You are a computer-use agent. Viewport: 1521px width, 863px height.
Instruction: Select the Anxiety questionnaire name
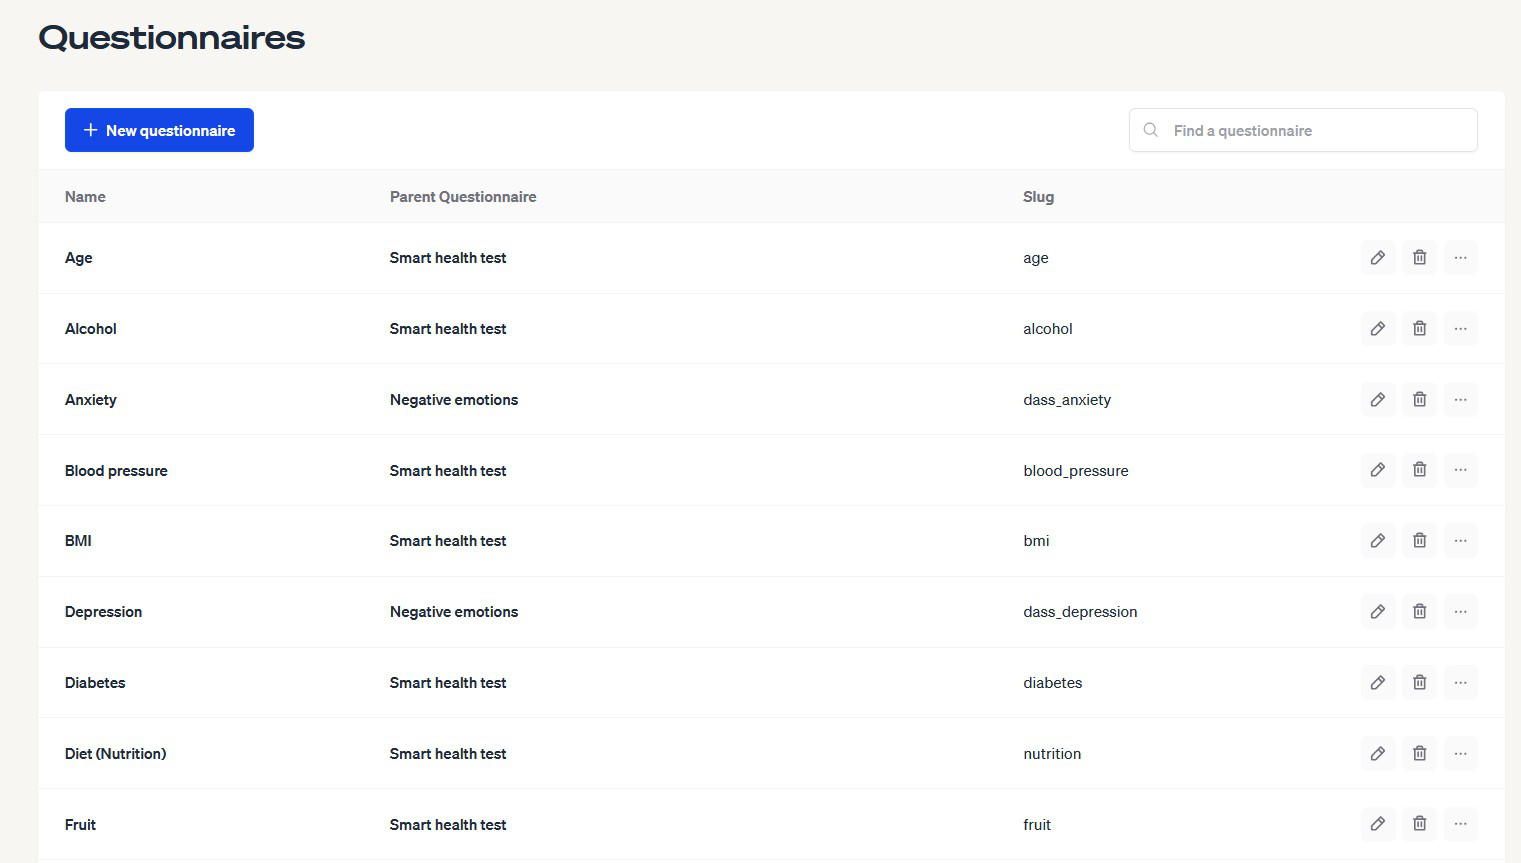[x=90, y=399]
